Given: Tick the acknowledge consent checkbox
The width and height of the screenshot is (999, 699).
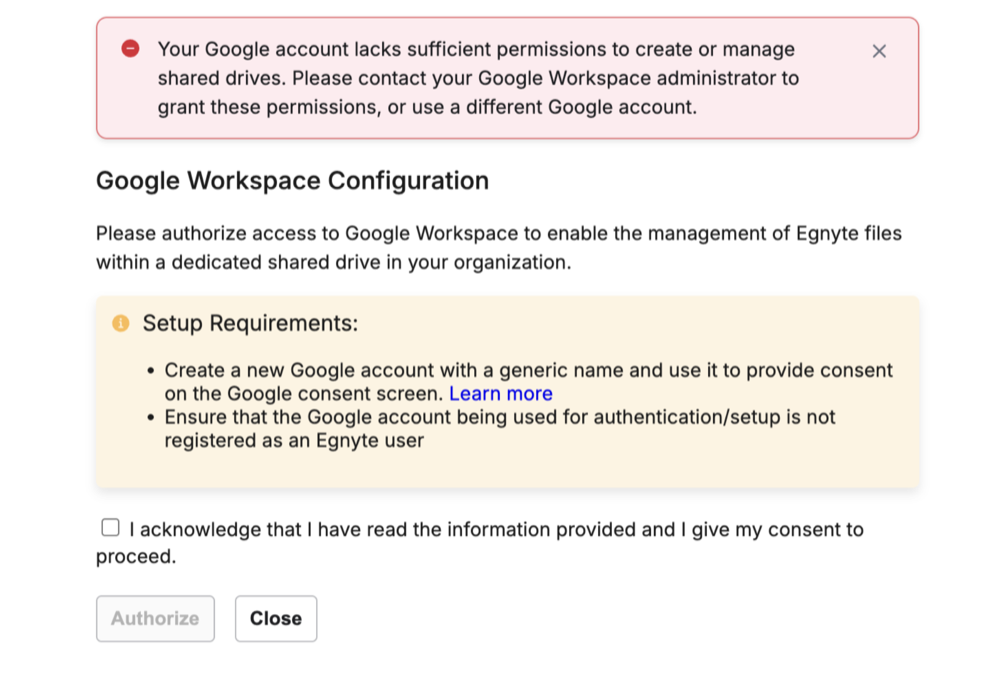Looking at the screenshot, I should (x=110, y=528).
